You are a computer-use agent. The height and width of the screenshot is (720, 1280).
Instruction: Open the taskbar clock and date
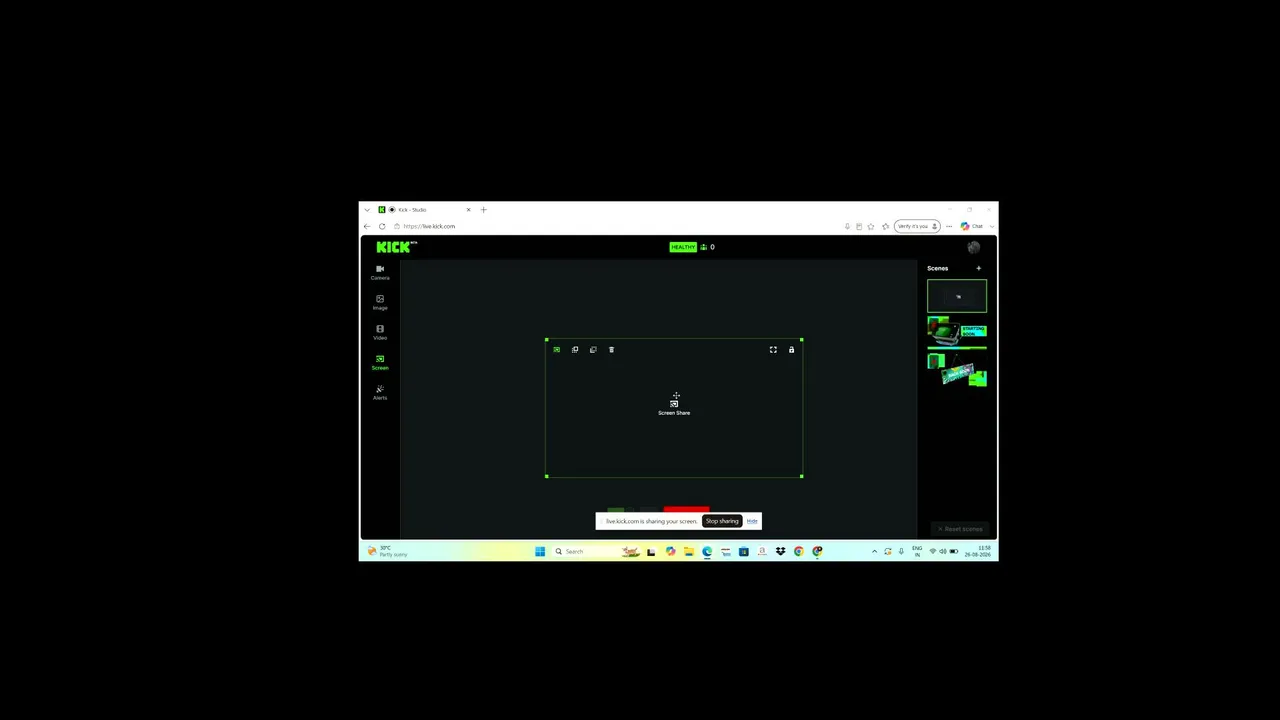tap(978, 551)
